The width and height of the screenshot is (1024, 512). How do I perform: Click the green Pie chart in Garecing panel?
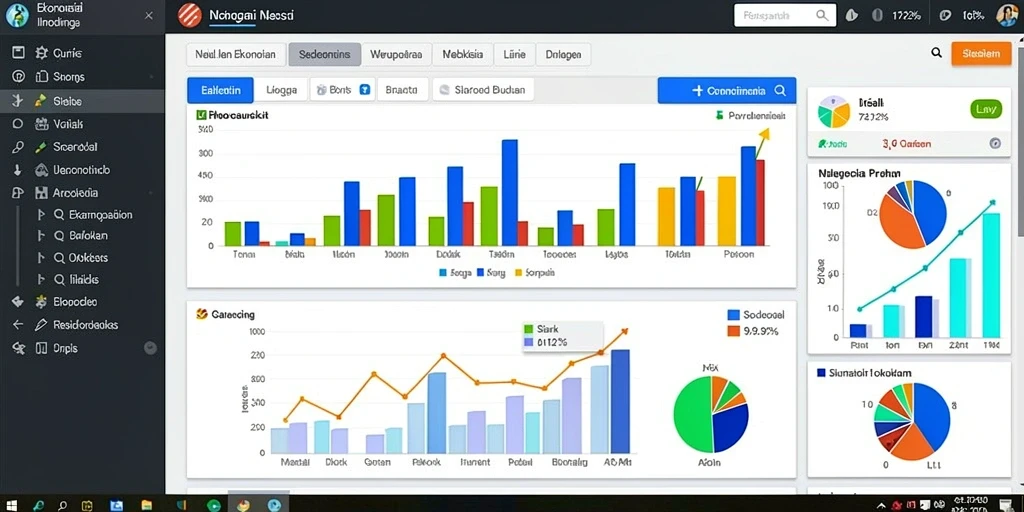[711, 415]
